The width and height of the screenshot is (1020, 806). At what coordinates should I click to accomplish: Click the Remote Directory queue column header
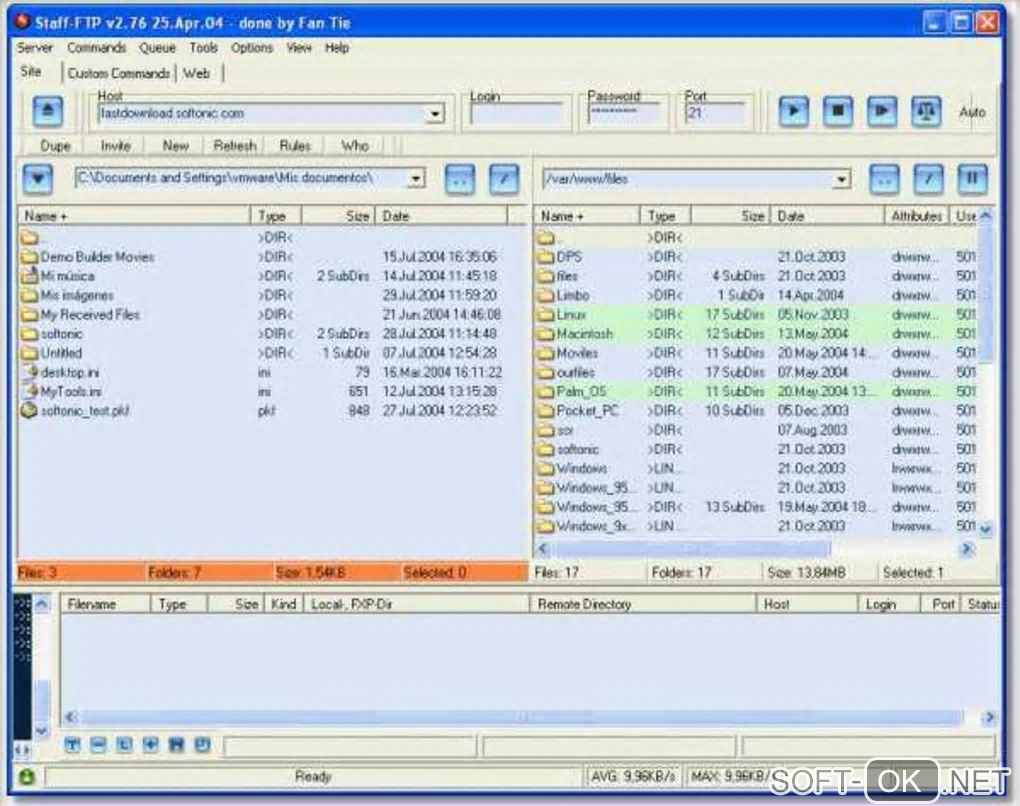643,604
